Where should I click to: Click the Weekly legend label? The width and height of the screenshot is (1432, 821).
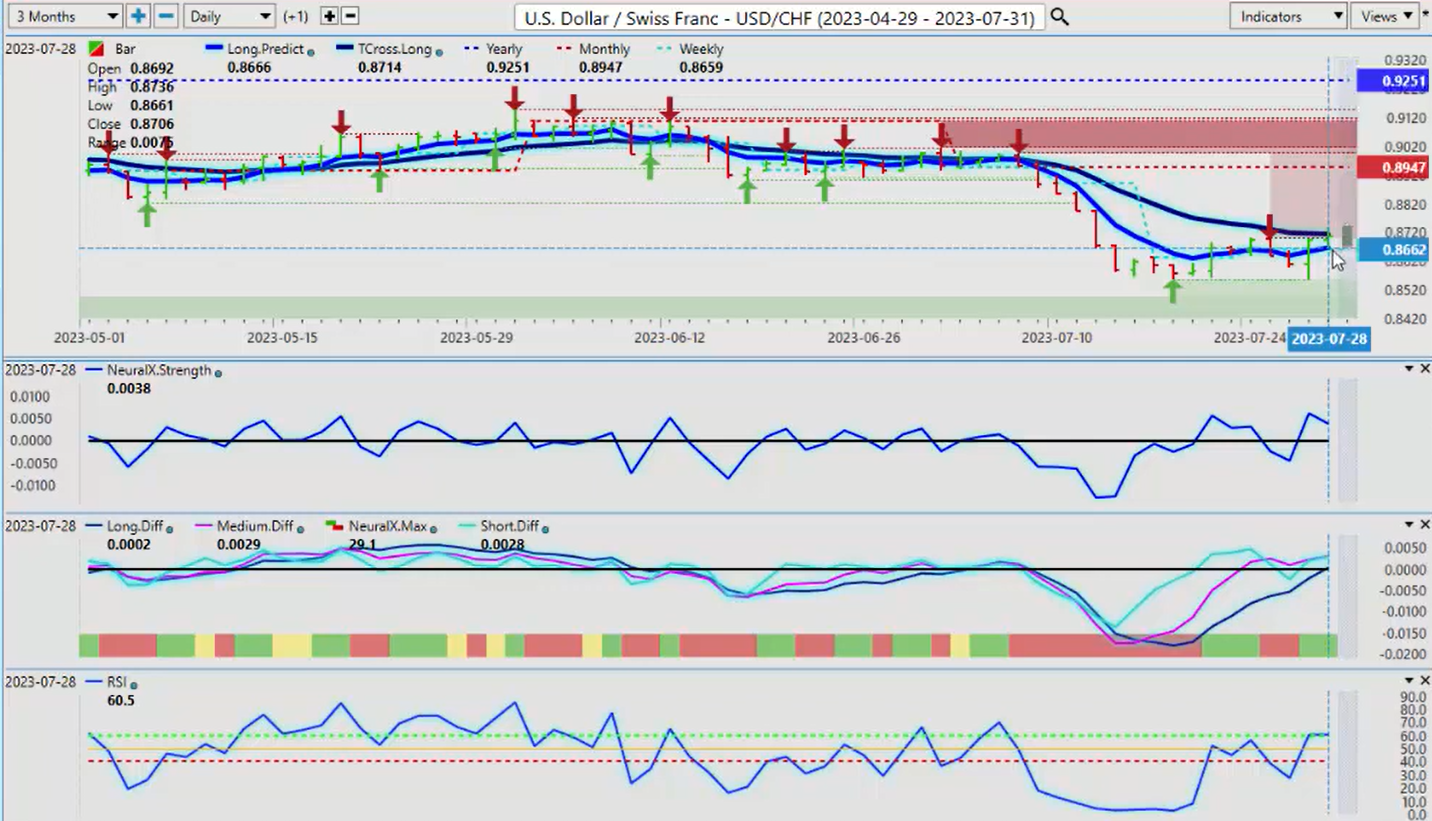coord(701,49)
